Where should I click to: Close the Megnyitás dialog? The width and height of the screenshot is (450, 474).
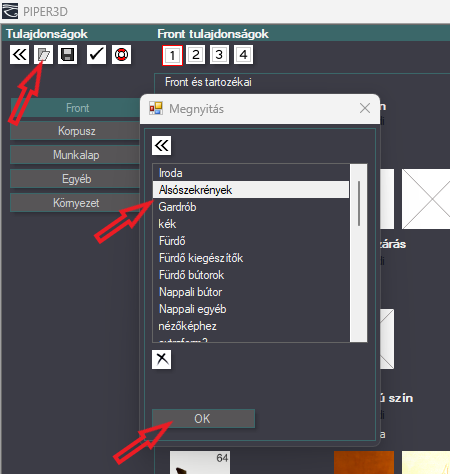(x=365, y=108)
